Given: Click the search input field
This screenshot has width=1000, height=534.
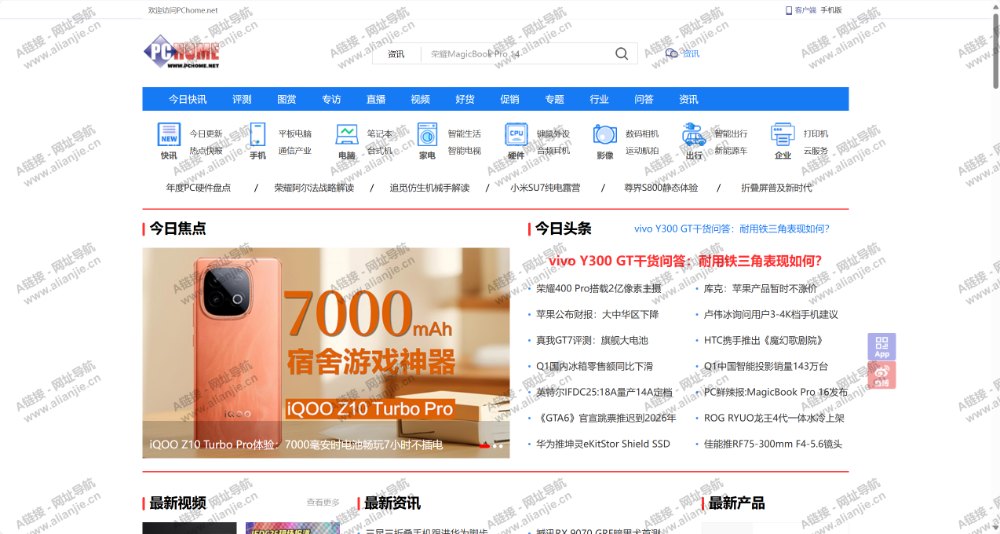Looking at the screenshot, I should point(517,54).
